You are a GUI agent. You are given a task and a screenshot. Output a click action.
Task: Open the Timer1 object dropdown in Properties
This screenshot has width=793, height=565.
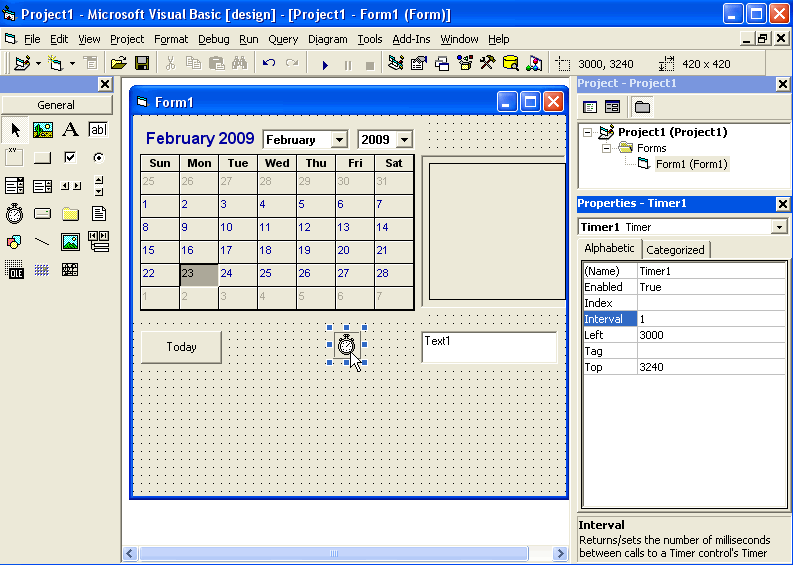click(779, 227)
